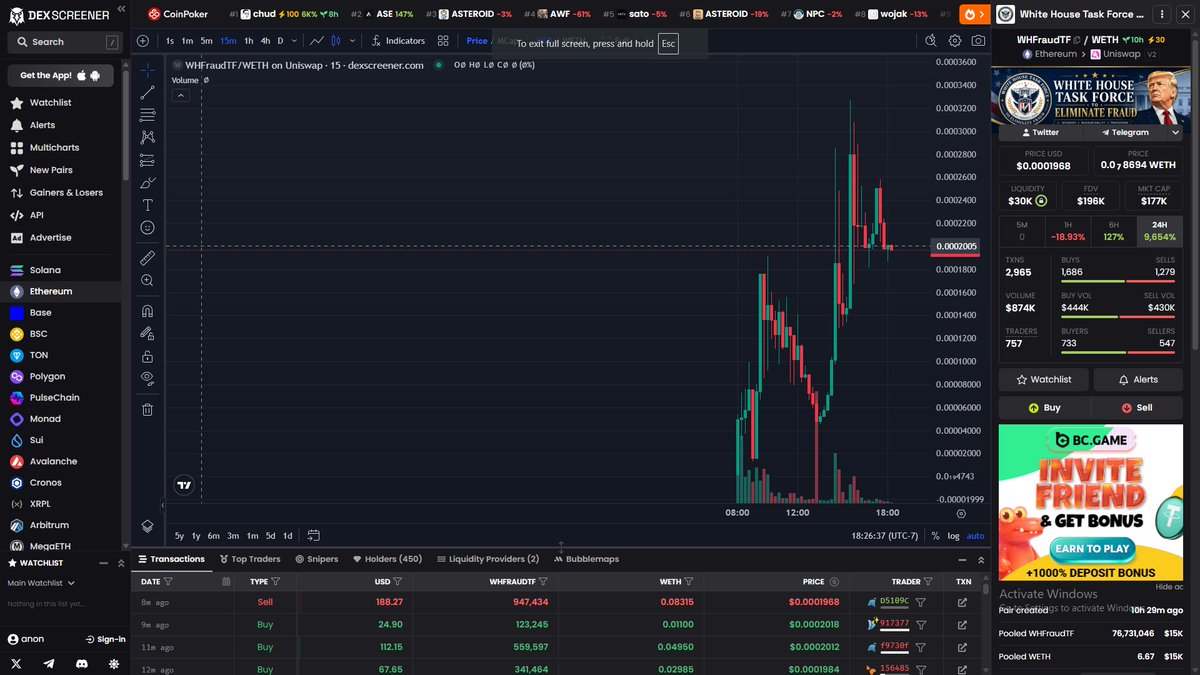Screen dimensions: 1200x675
Task: Set chart interval to 5m
Action: [206, 41]
